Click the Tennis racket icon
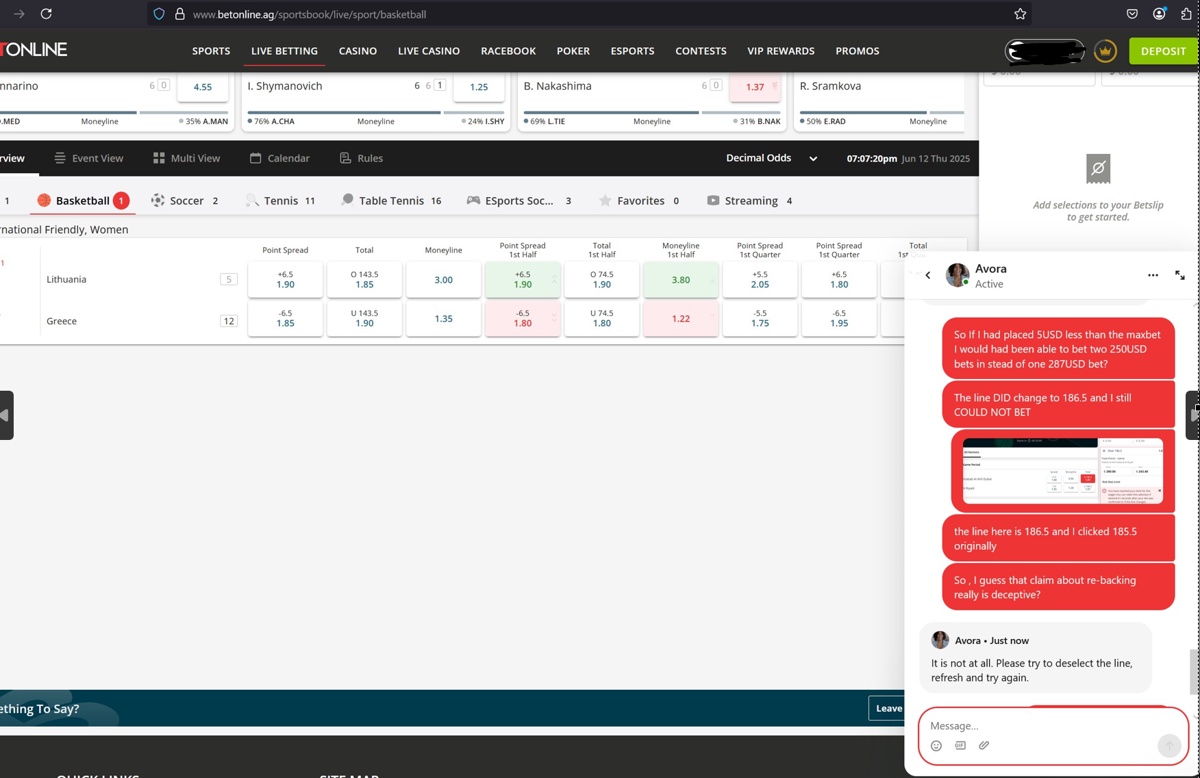The height and width of the screenshot is (778, 1200). [x=252, y=200]
